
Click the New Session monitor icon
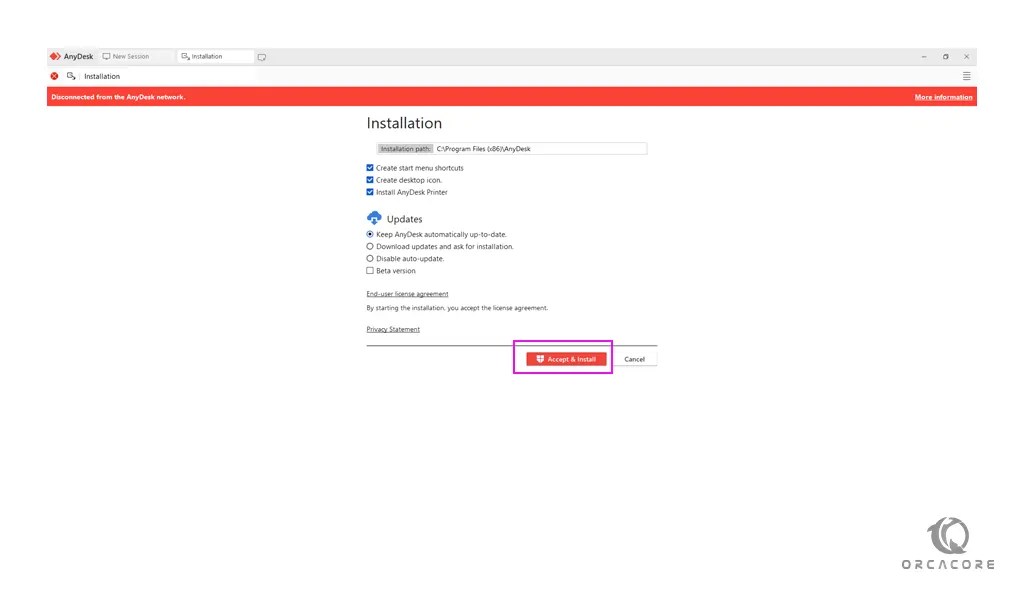107,56
